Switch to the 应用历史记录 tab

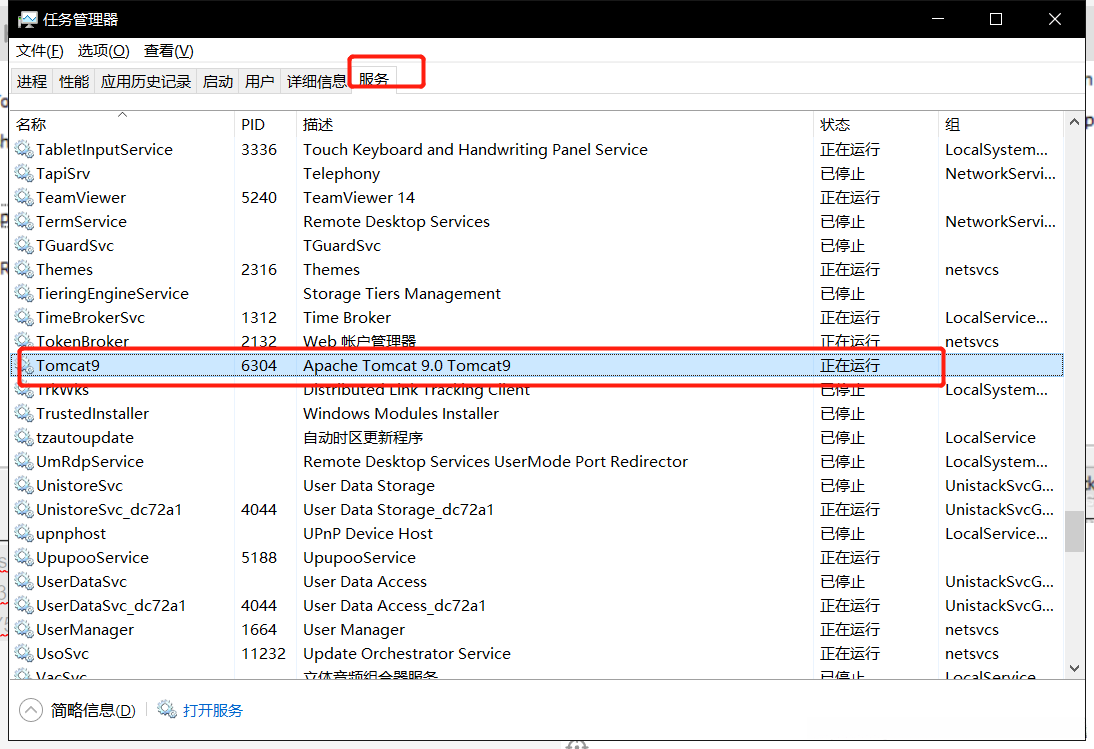coord(145,82)
